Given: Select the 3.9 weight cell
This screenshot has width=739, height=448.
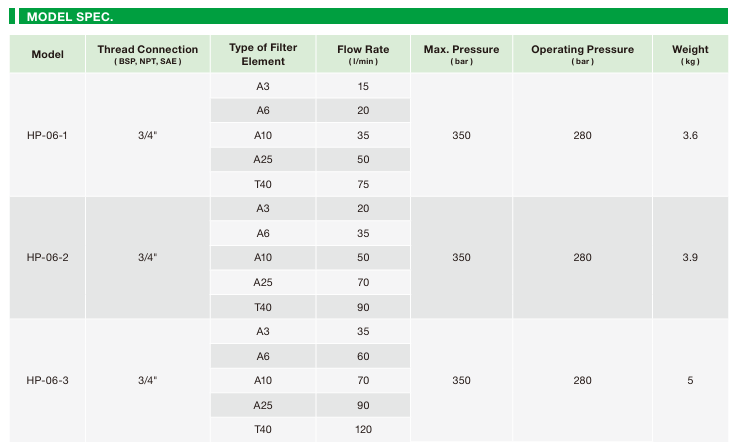Looking at the screenshot, I should [x=690, y=258].
